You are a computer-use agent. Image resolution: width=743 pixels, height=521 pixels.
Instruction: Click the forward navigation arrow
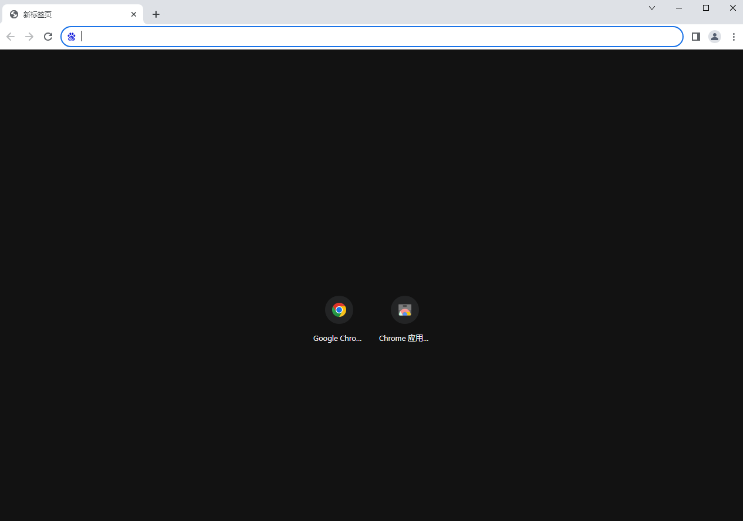click(29, 37)
